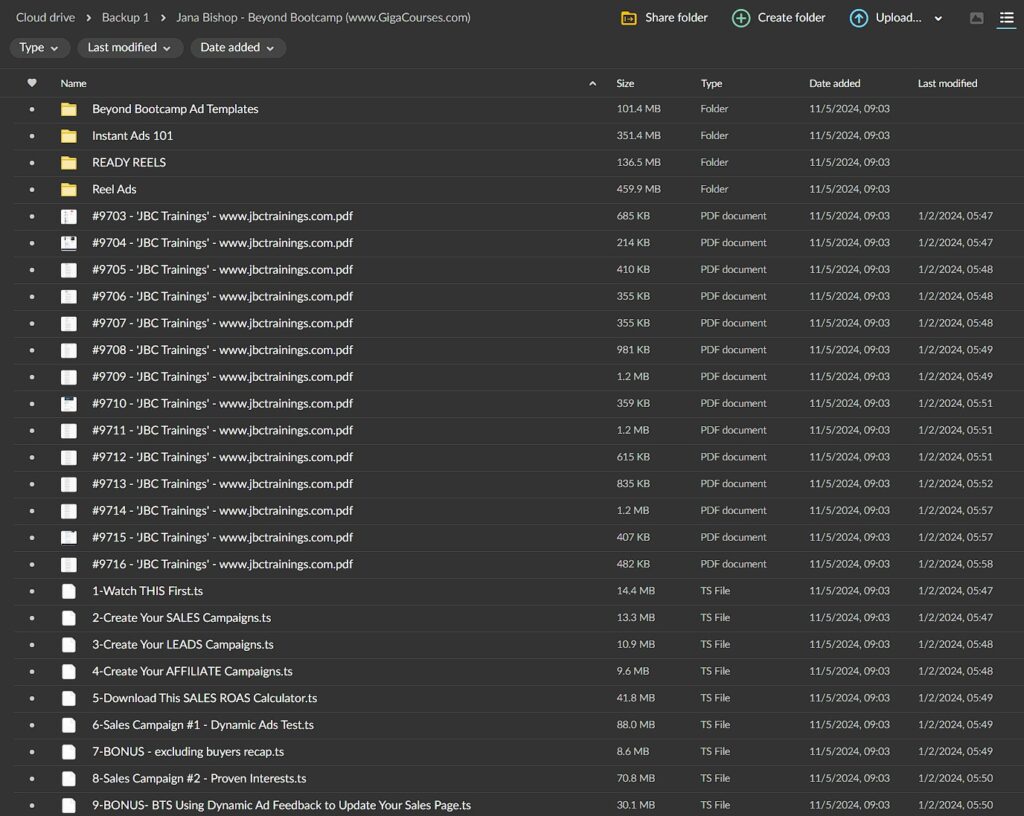Click the Upload arrow icon

point(858,18)
